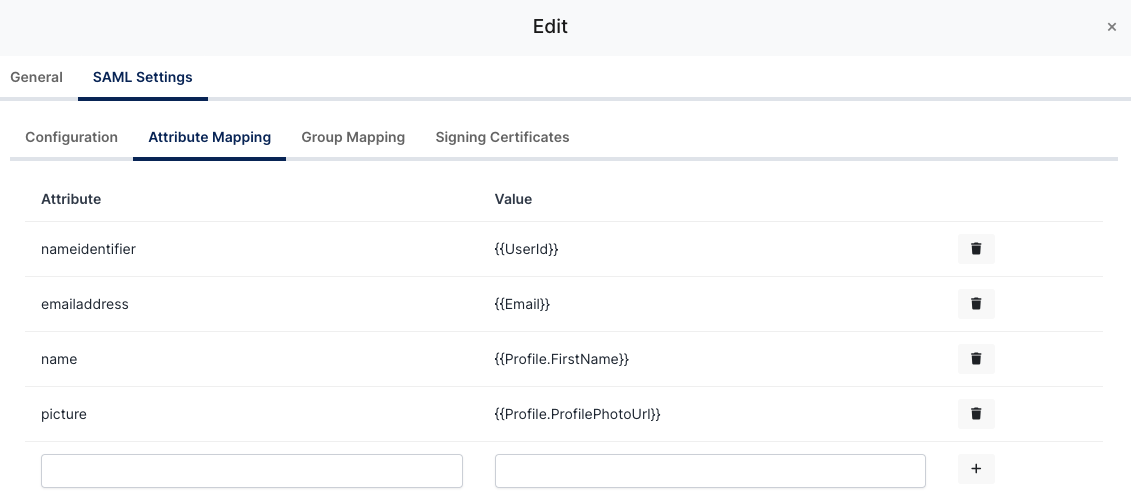
Task: Close the Edit dialog
Action: [x=1111, y=27]
